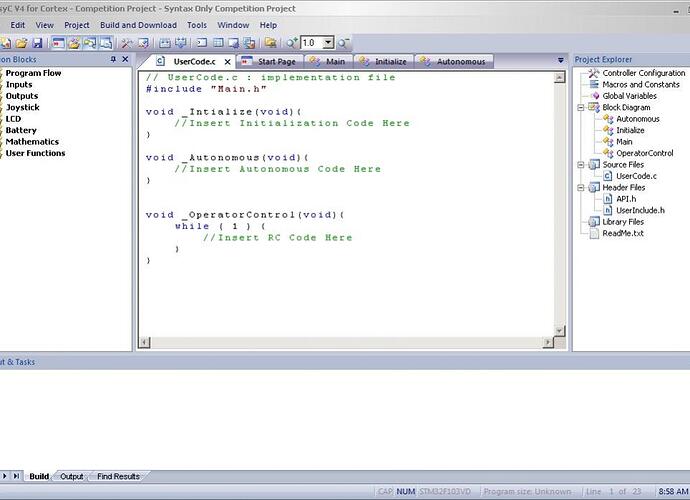Image resolution: width=690 pixels, height=500 pixels.
Task: Expand Inputs function blocks
Action: [x=18, y=85]
